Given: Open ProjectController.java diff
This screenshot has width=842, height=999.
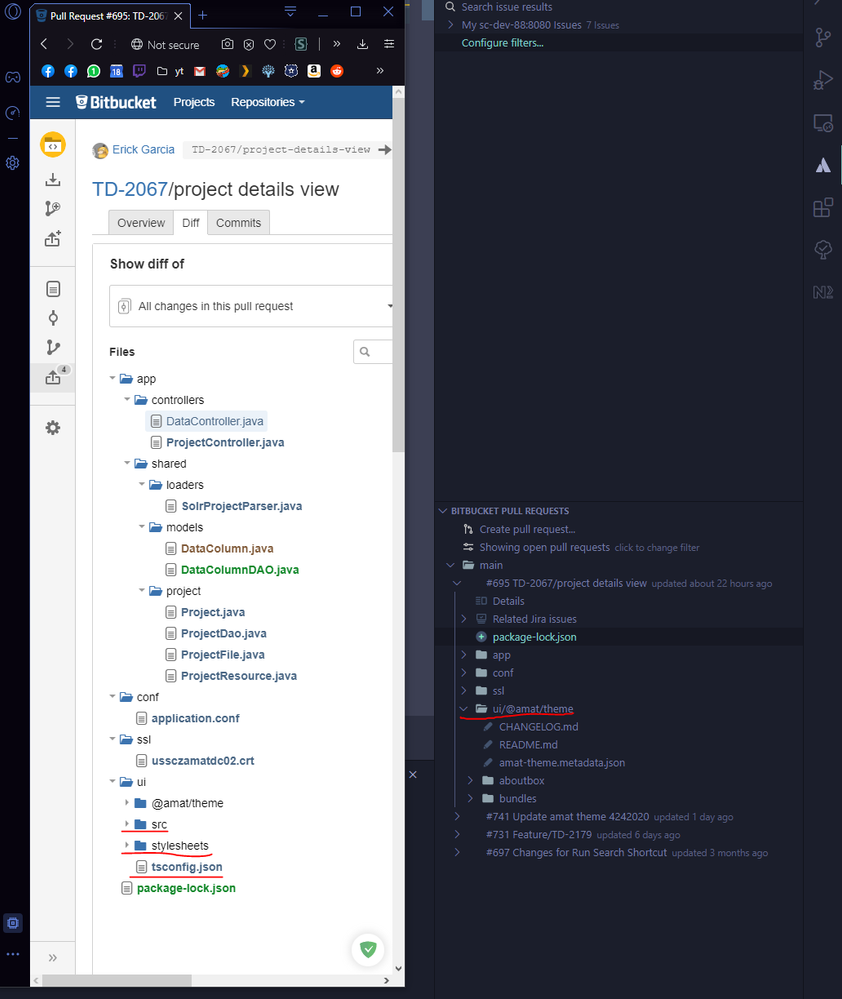Looking at the screenshot, I should coord(225,442).
